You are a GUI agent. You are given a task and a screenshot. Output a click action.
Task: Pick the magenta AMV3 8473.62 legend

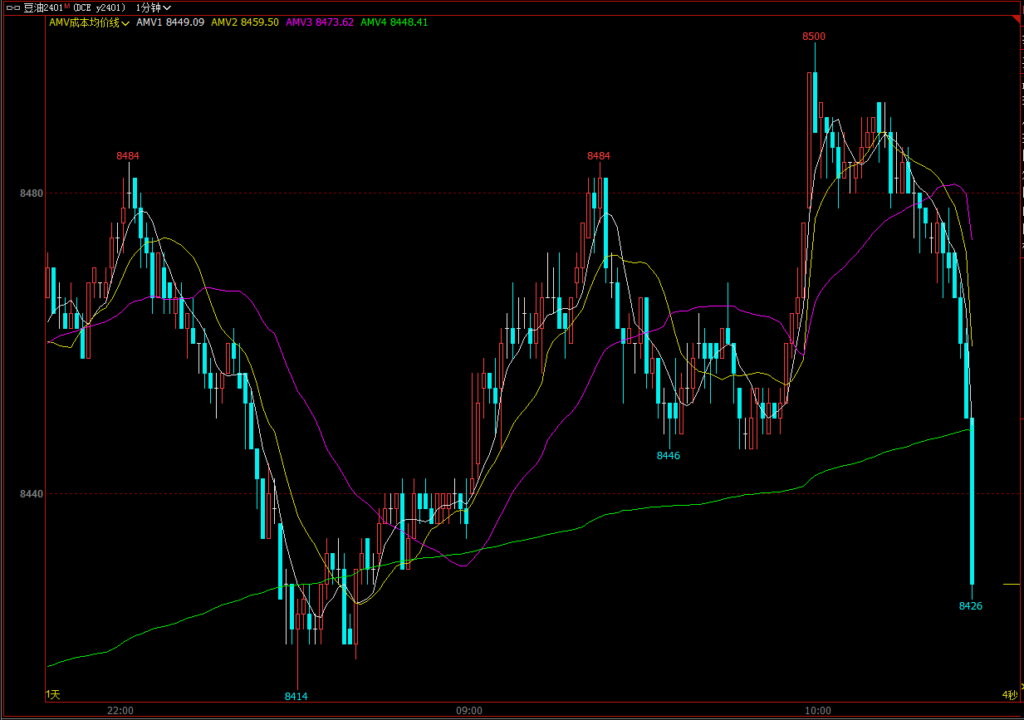click(320, 21)
